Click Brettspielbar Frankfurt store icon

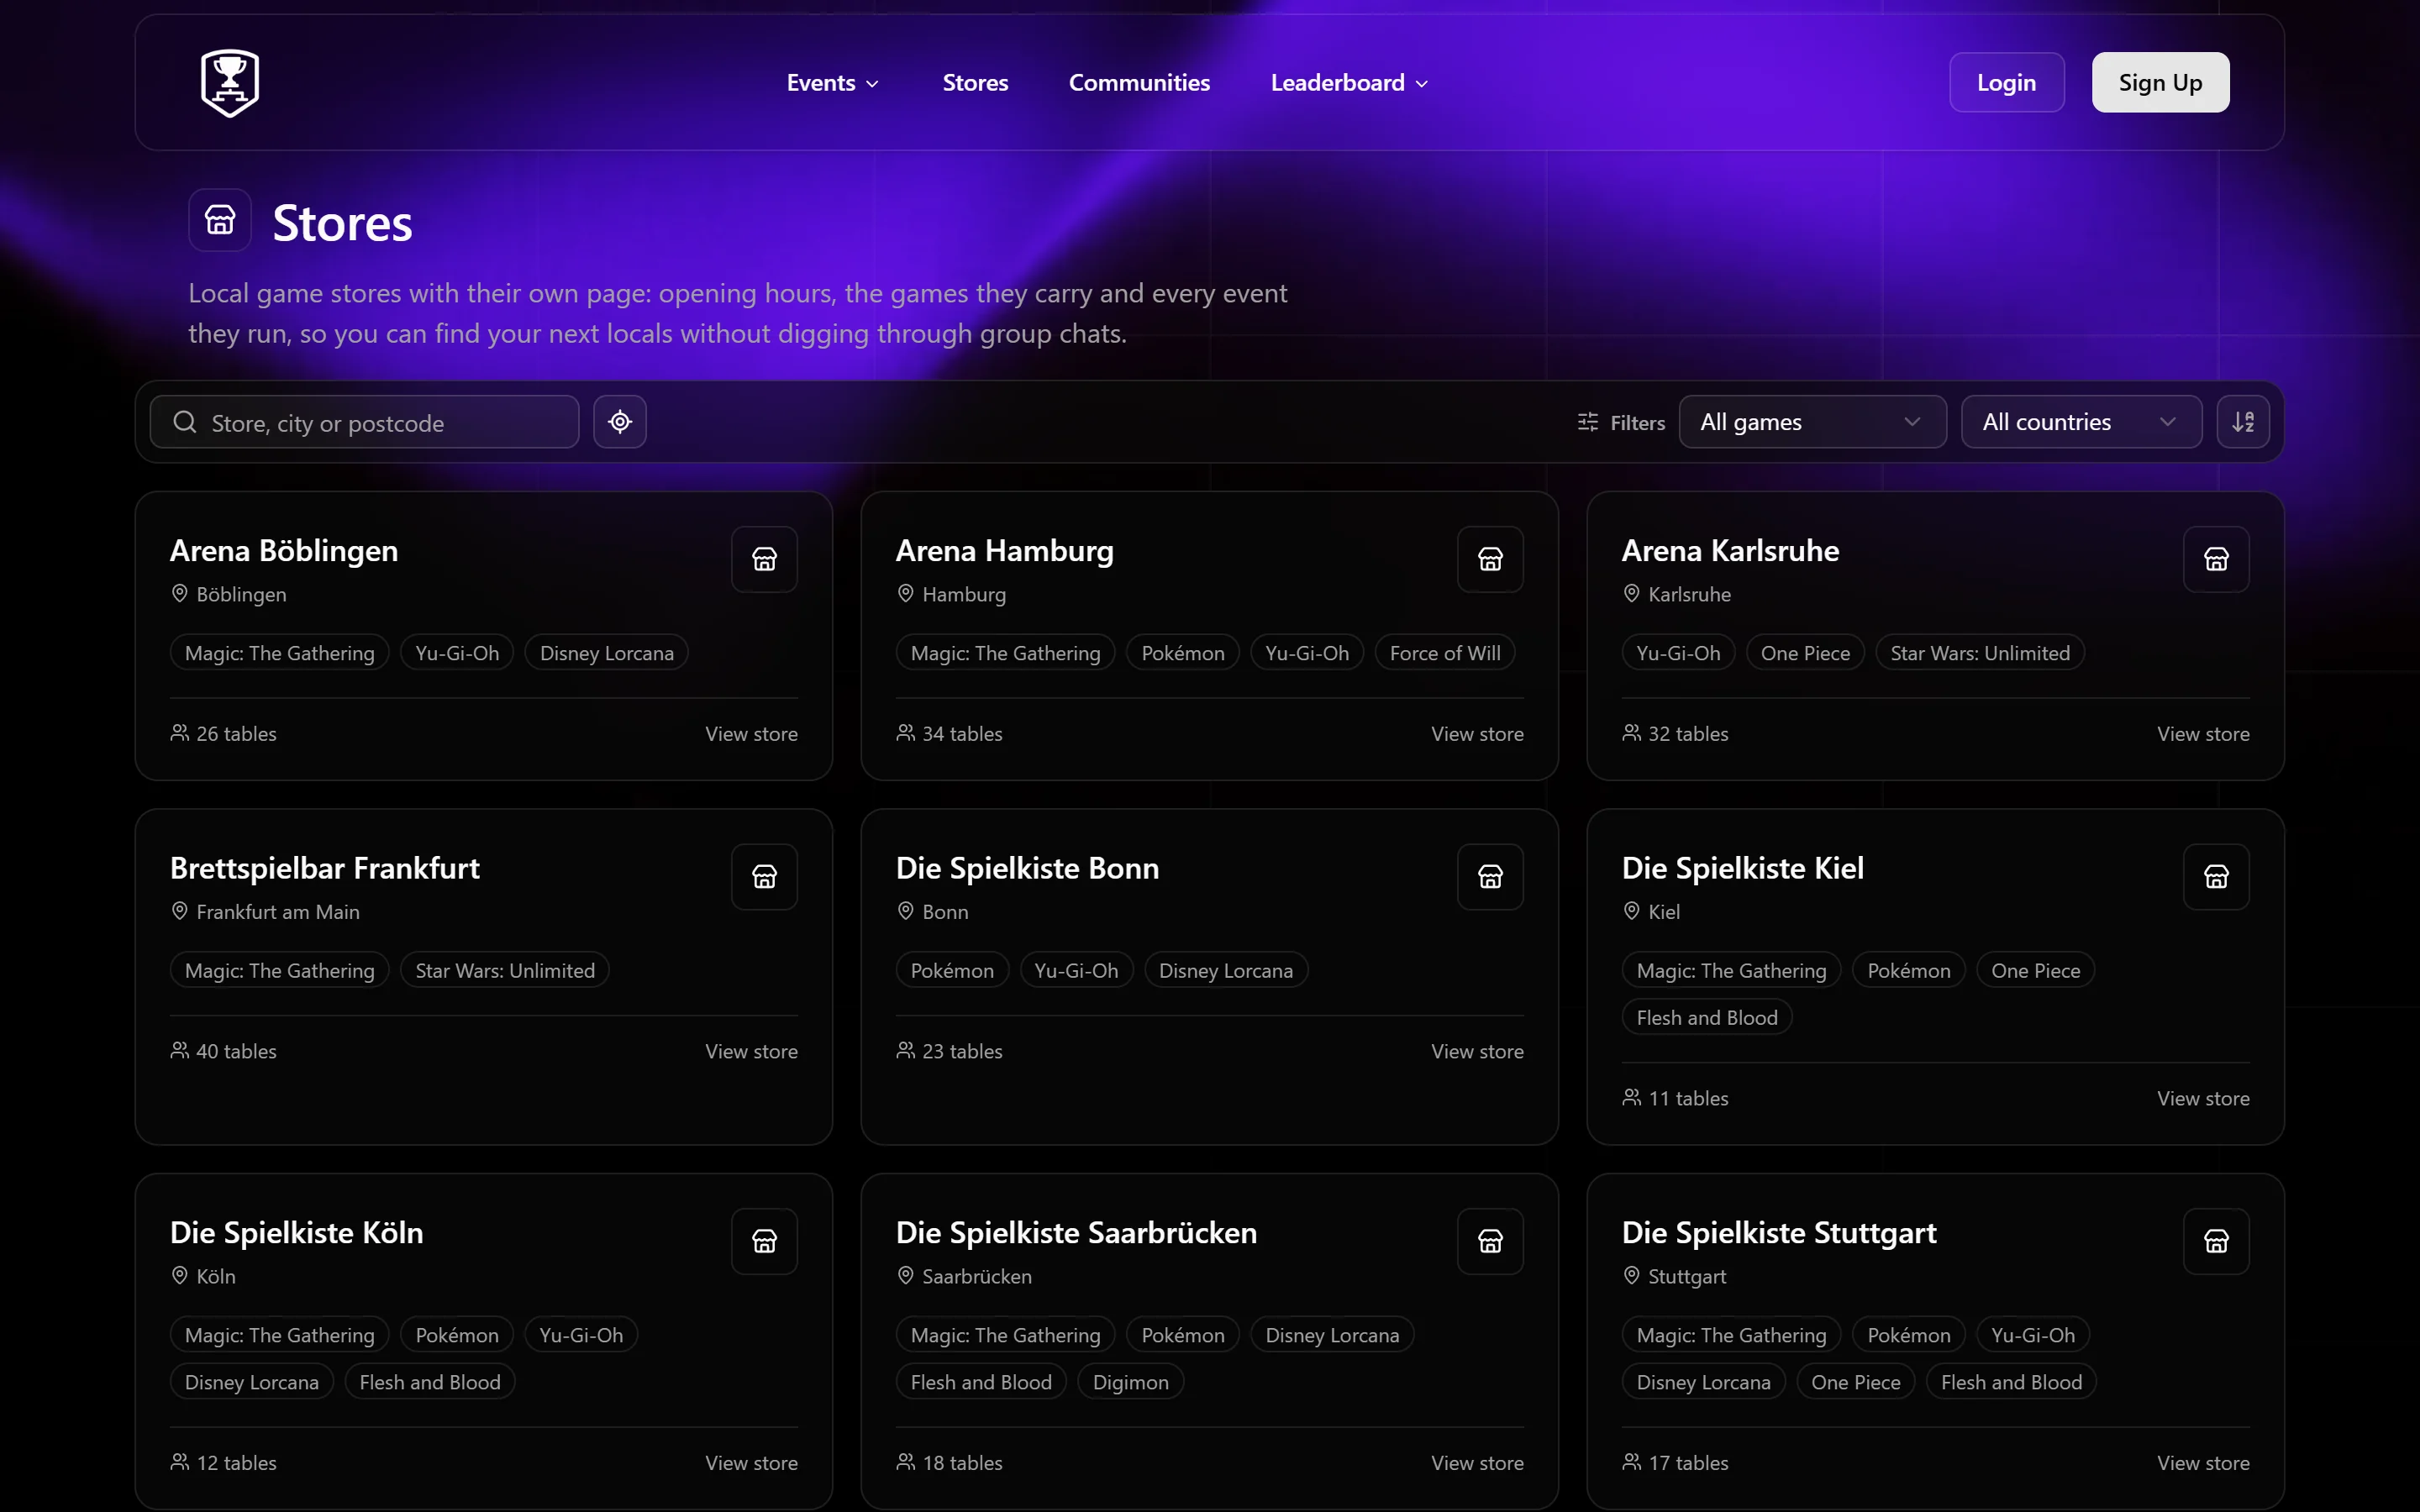(x=764, y=877)
